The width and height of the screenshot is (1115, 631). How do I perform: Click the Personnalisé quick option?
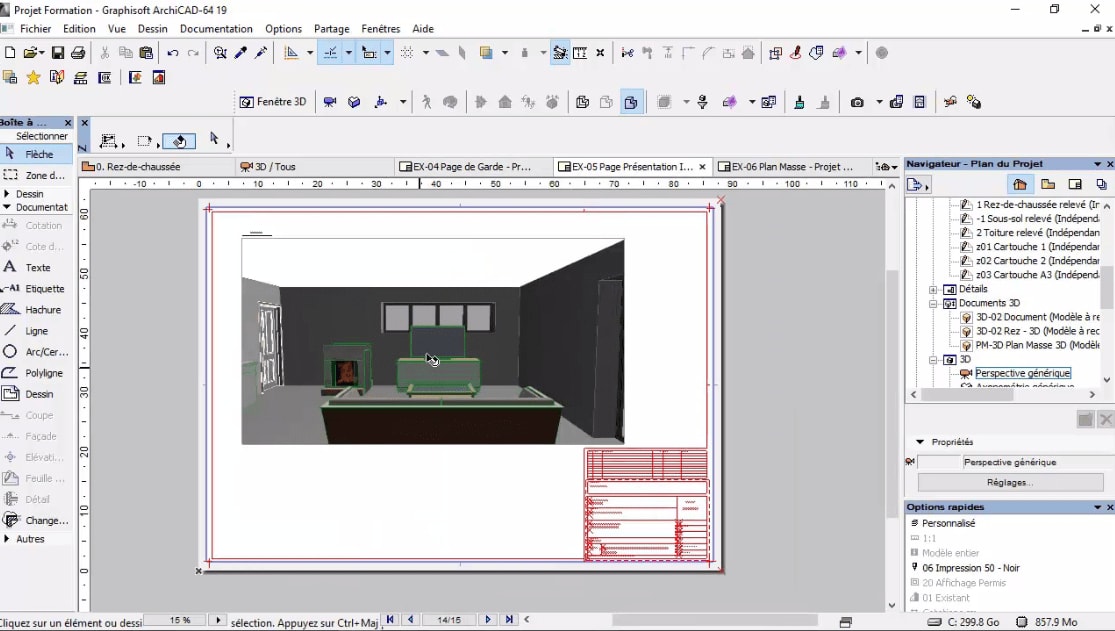948,523
